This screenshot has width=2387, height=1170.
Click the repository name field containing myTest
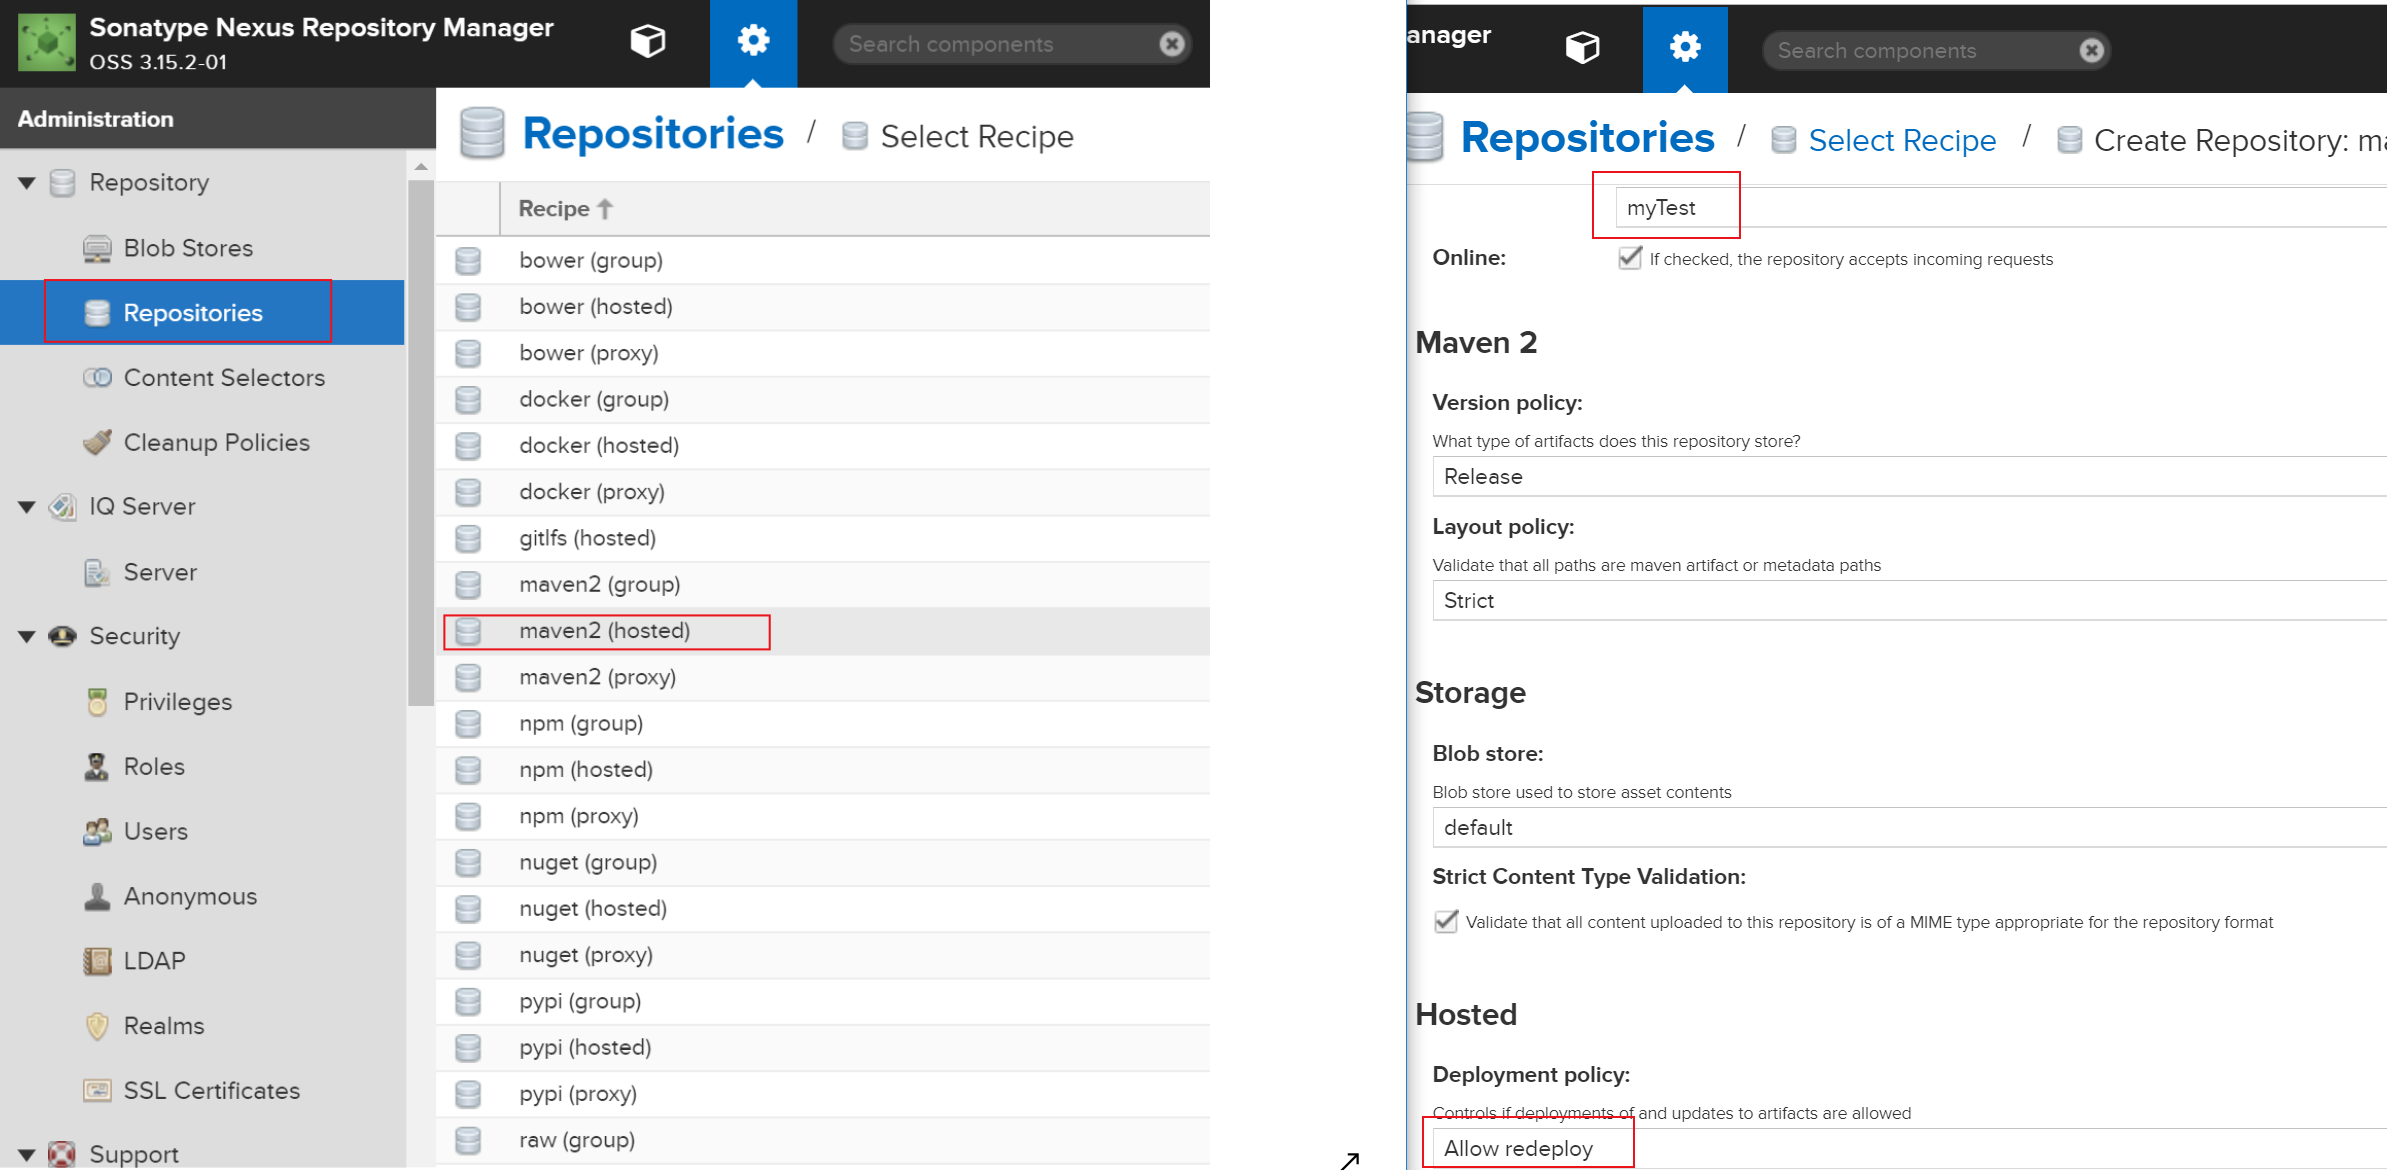point(2001,208)
